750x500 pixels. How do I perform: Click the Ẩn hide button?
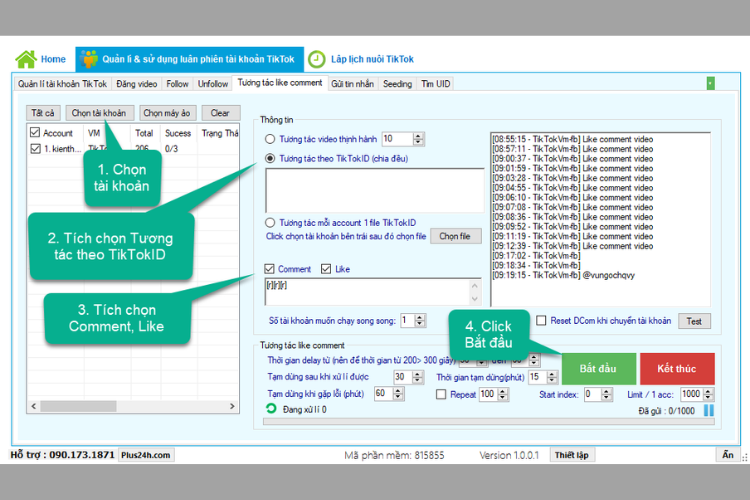click(728, 455)
